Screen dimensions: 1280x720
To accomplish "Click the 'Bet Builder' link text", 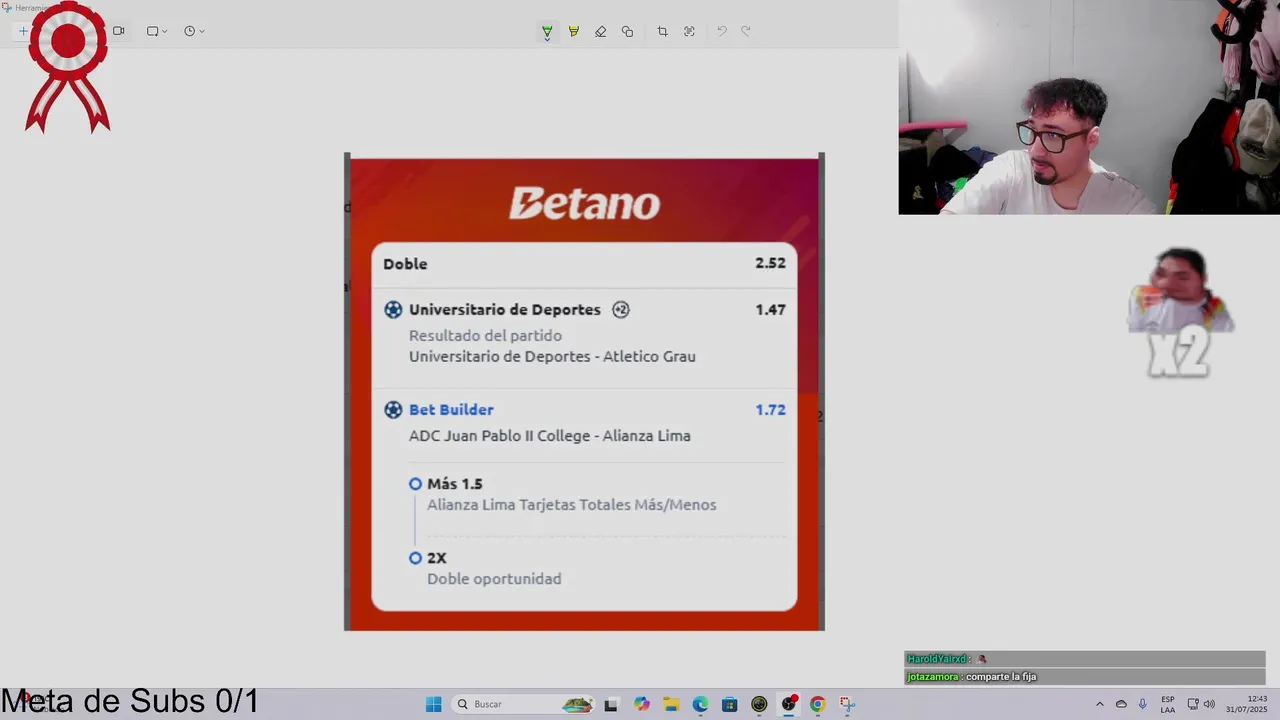I will (x=451, y=410).
